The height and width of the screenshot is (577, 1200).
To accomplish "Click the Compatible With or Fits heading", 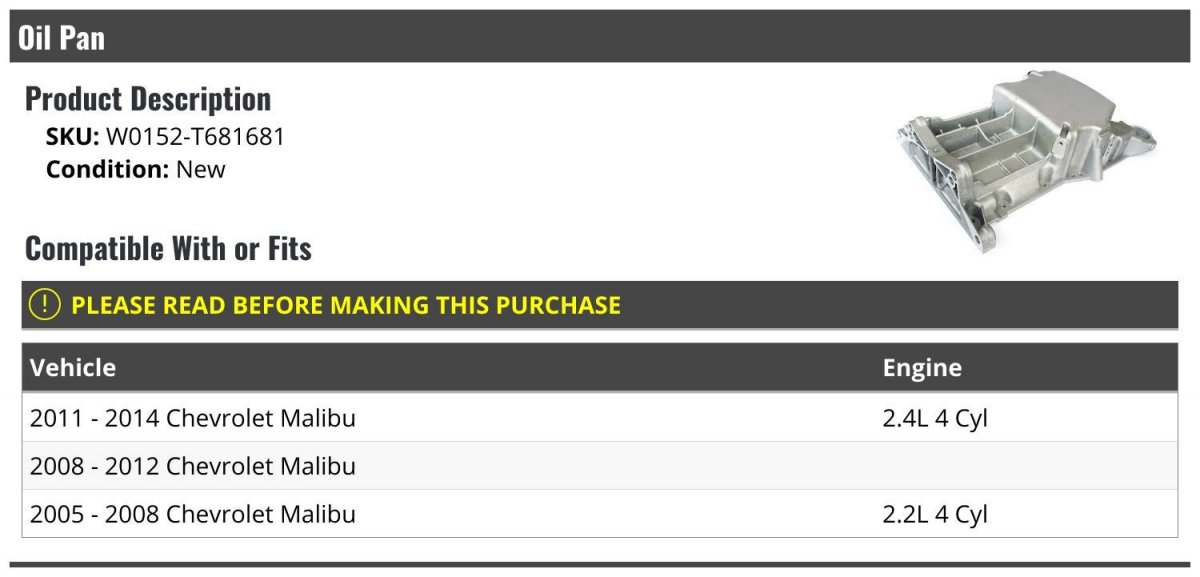I will coord(168,248).
